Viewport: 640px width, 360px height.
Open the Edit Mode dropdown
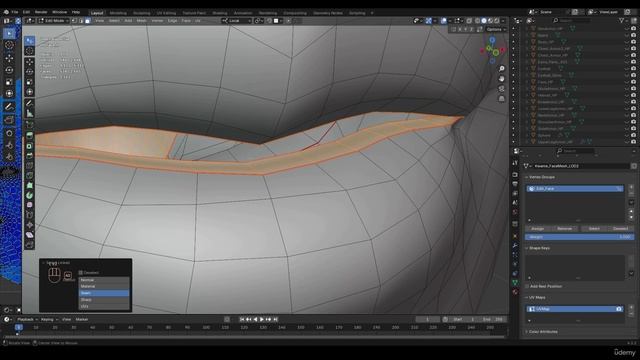coord(53,20)
